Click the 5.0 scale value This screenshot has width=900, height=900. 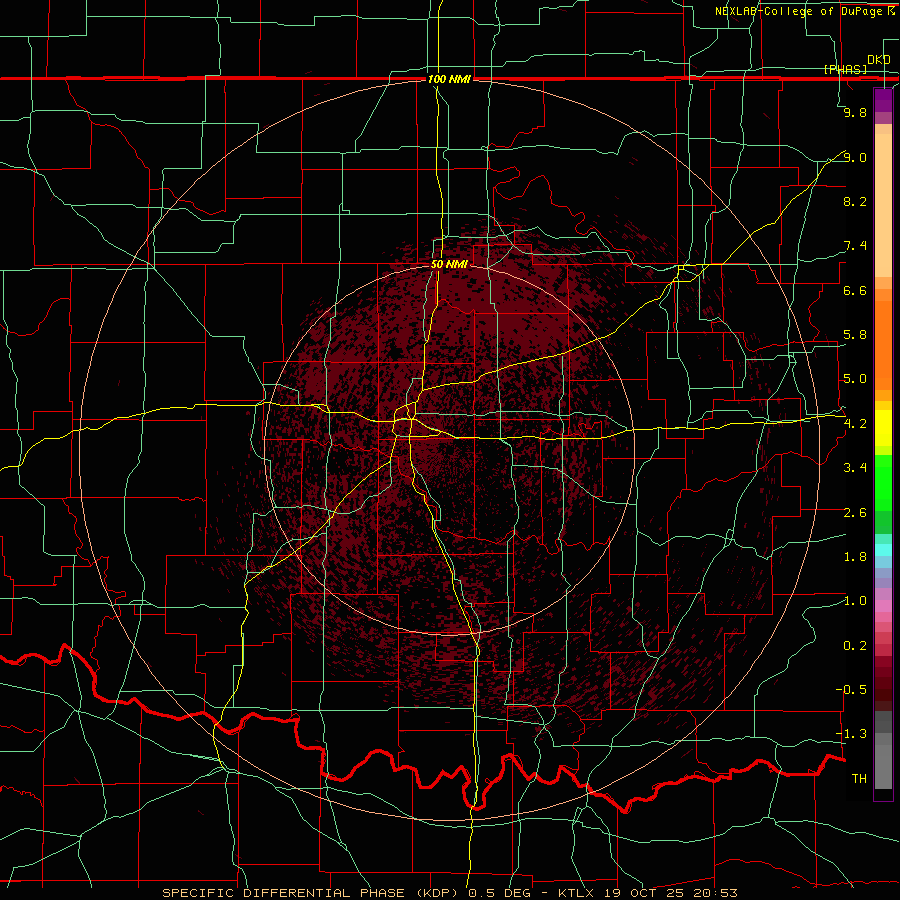point(855,379)
